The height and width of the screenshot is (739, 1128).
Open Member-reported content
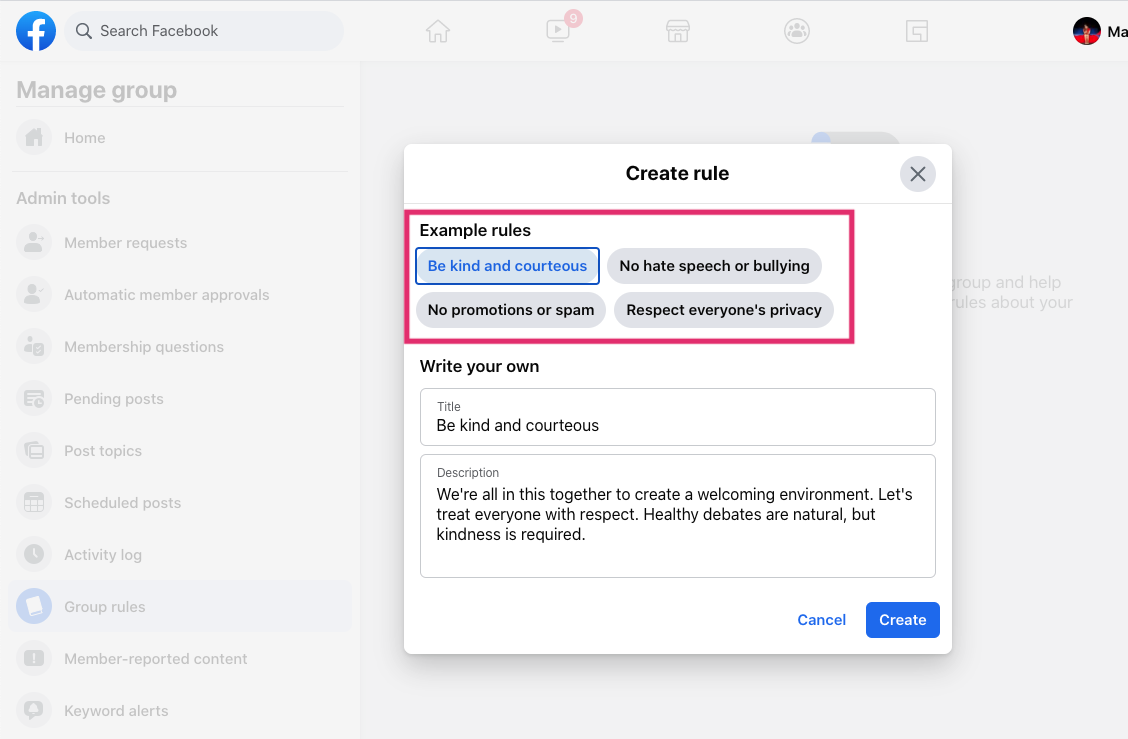tap(180, 658)
